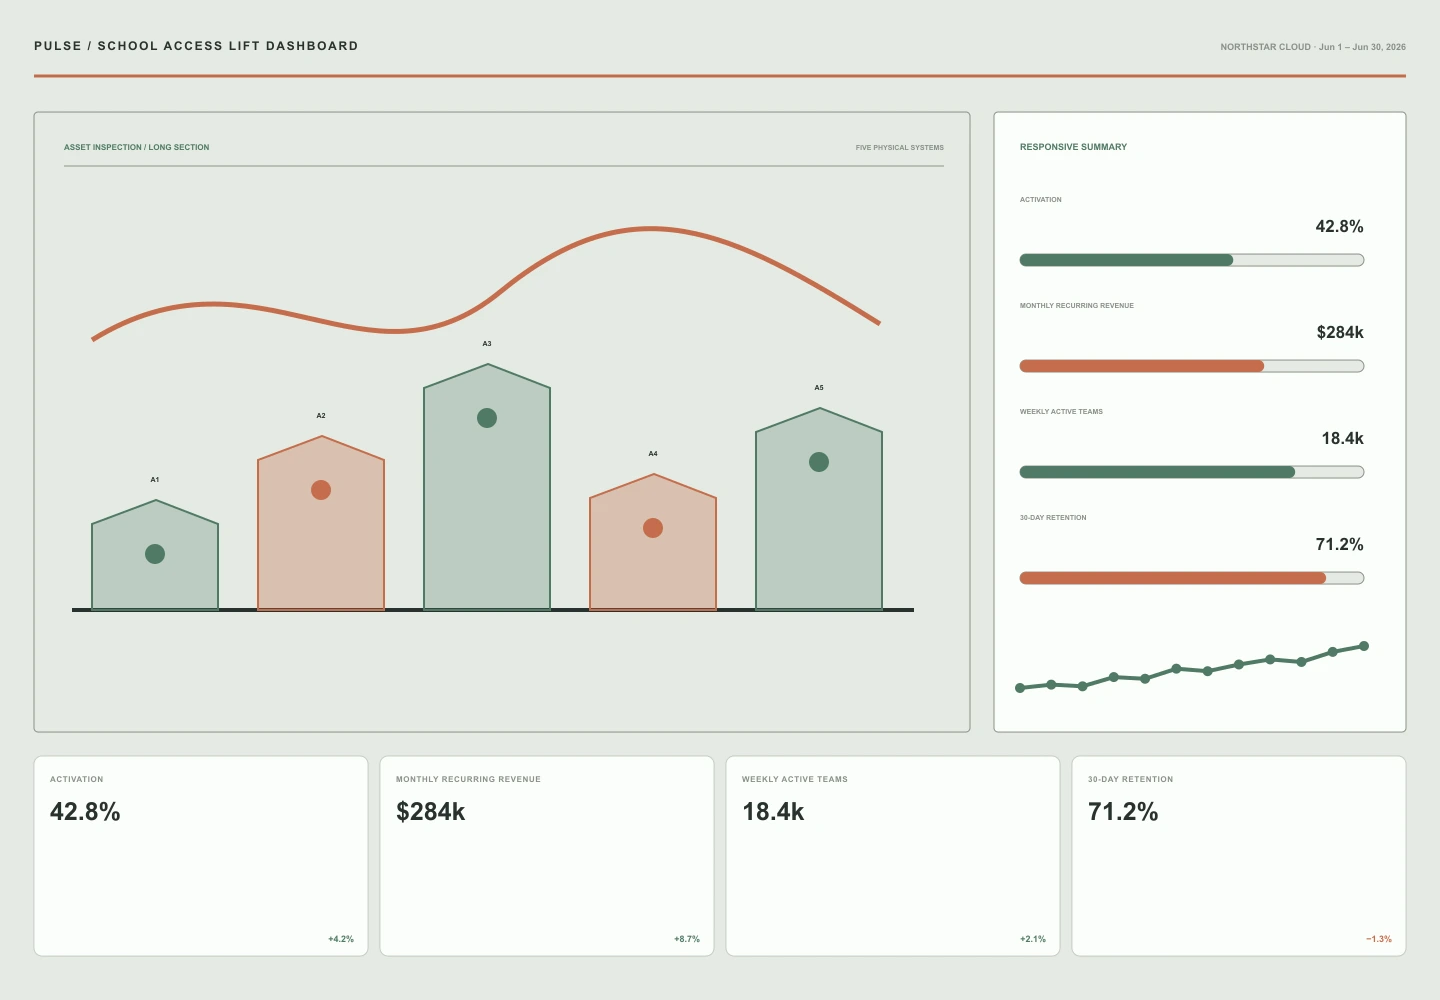Viewport: 1440px width, 1000px height.
Task: Click the A3 label above the tallest shape
Action: [487, 343]
